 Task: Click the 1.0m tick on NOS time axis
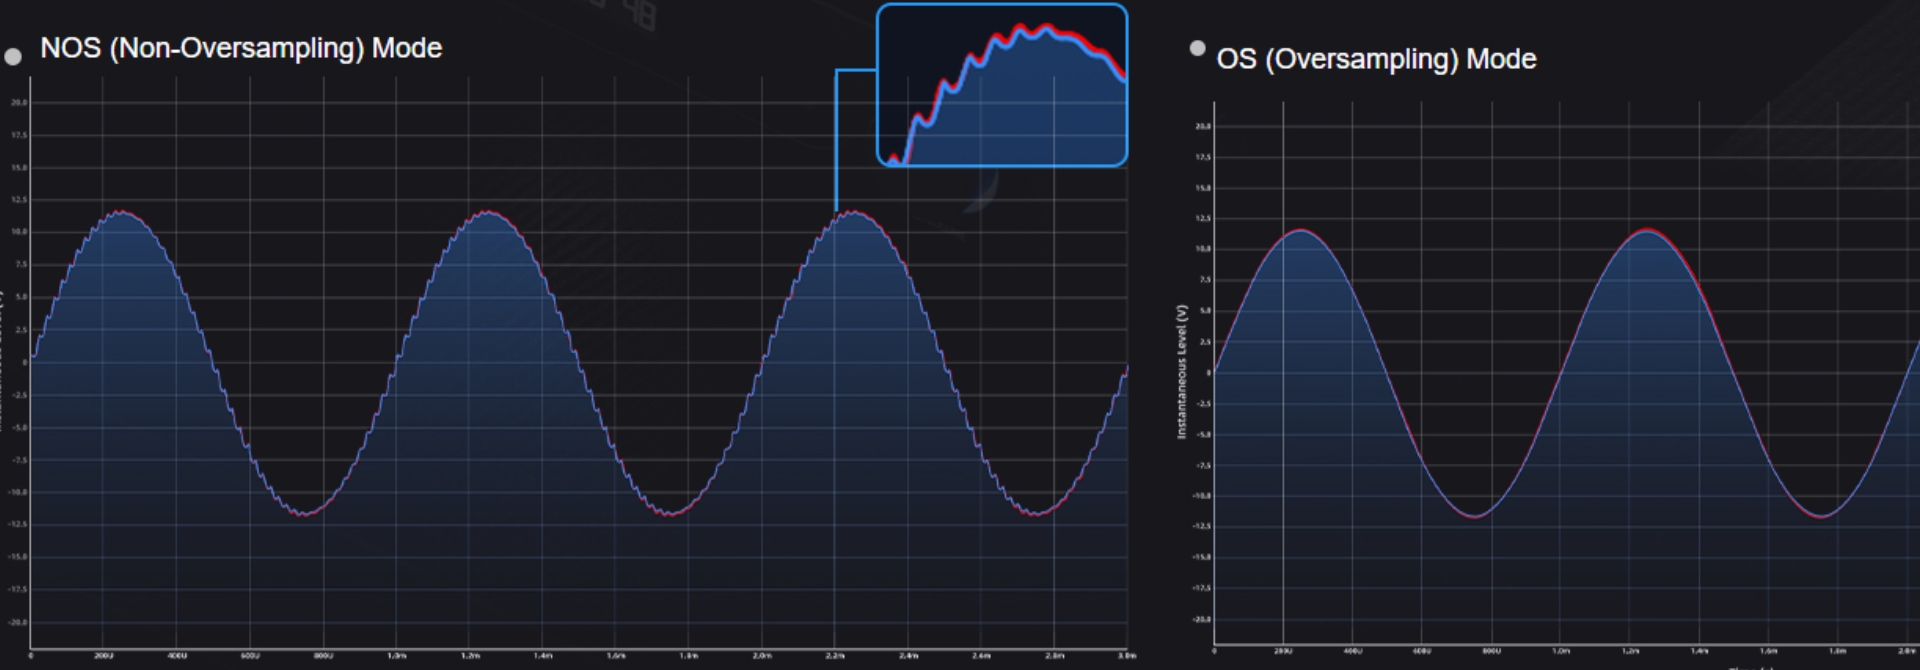[396, 656]
